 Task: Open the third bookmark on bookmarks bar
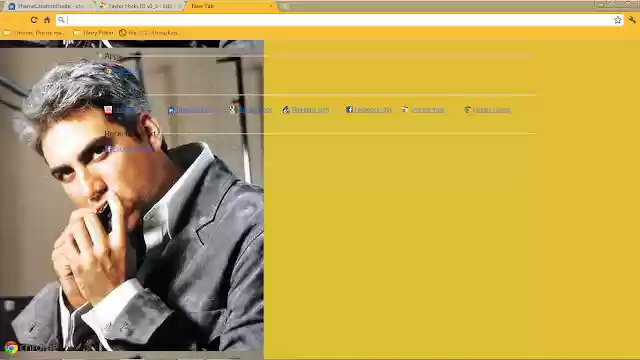click(x=149, y=33)
